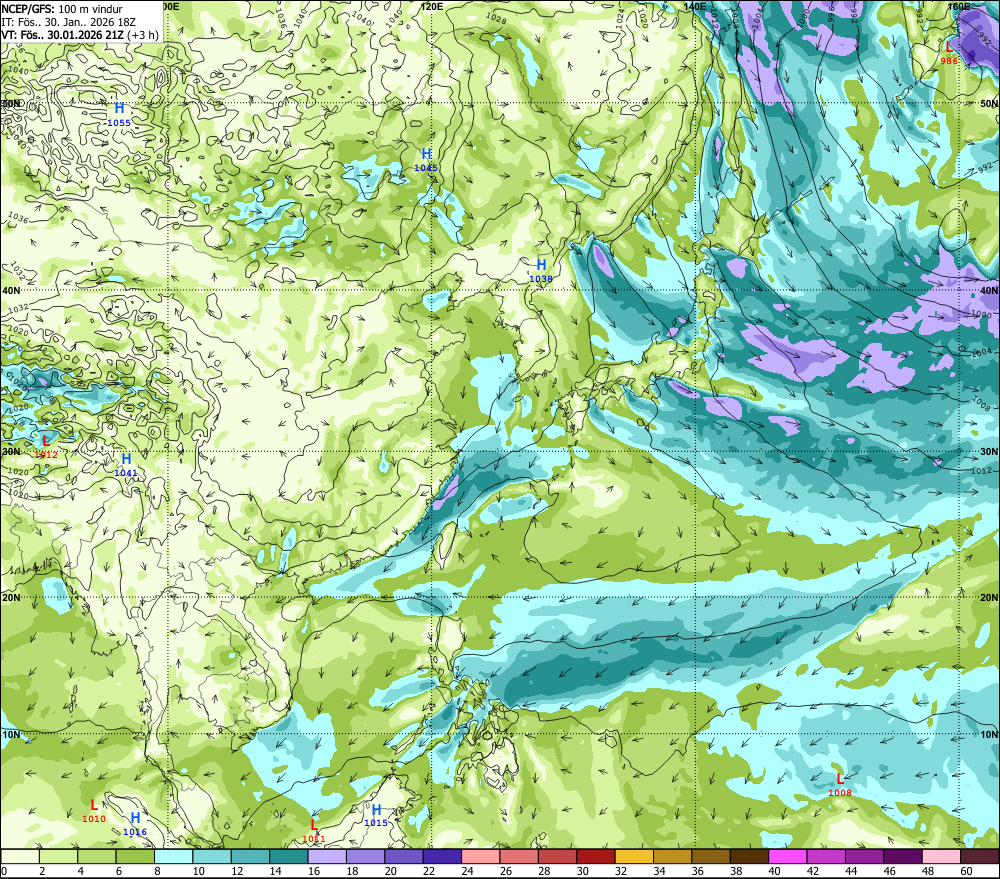The height and width of the screenshot is (879, 1000).
Task: Click the valid time line 'VT: Fös.. 30.01.2026 21Z (+3 h)'
Action: pyautogui.click(x=80, y=35)
